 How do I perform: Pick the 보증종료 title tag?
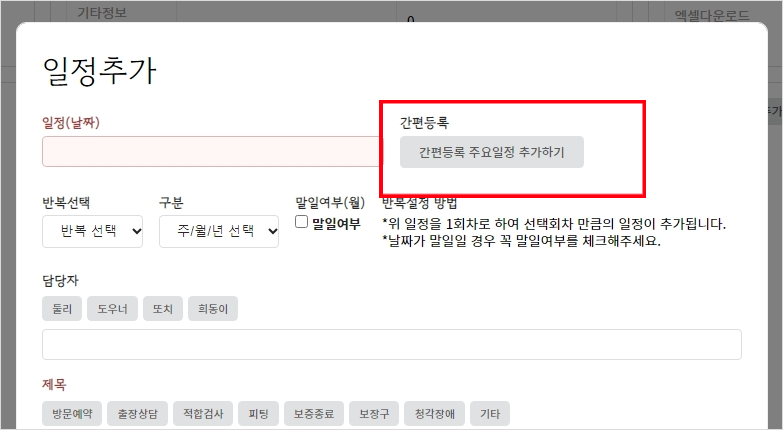[315, 414]
